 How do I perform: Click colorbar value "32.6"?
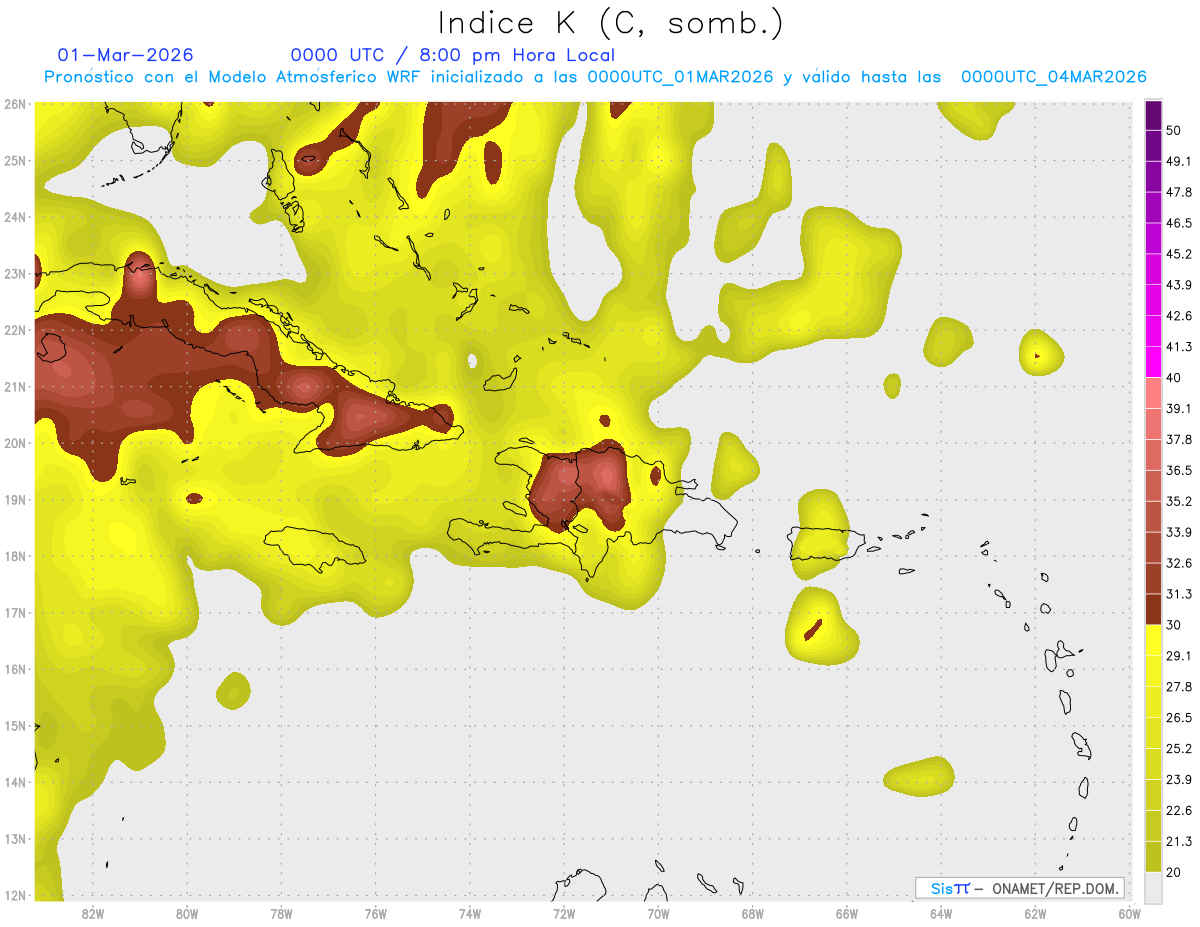click(1179, 563)
